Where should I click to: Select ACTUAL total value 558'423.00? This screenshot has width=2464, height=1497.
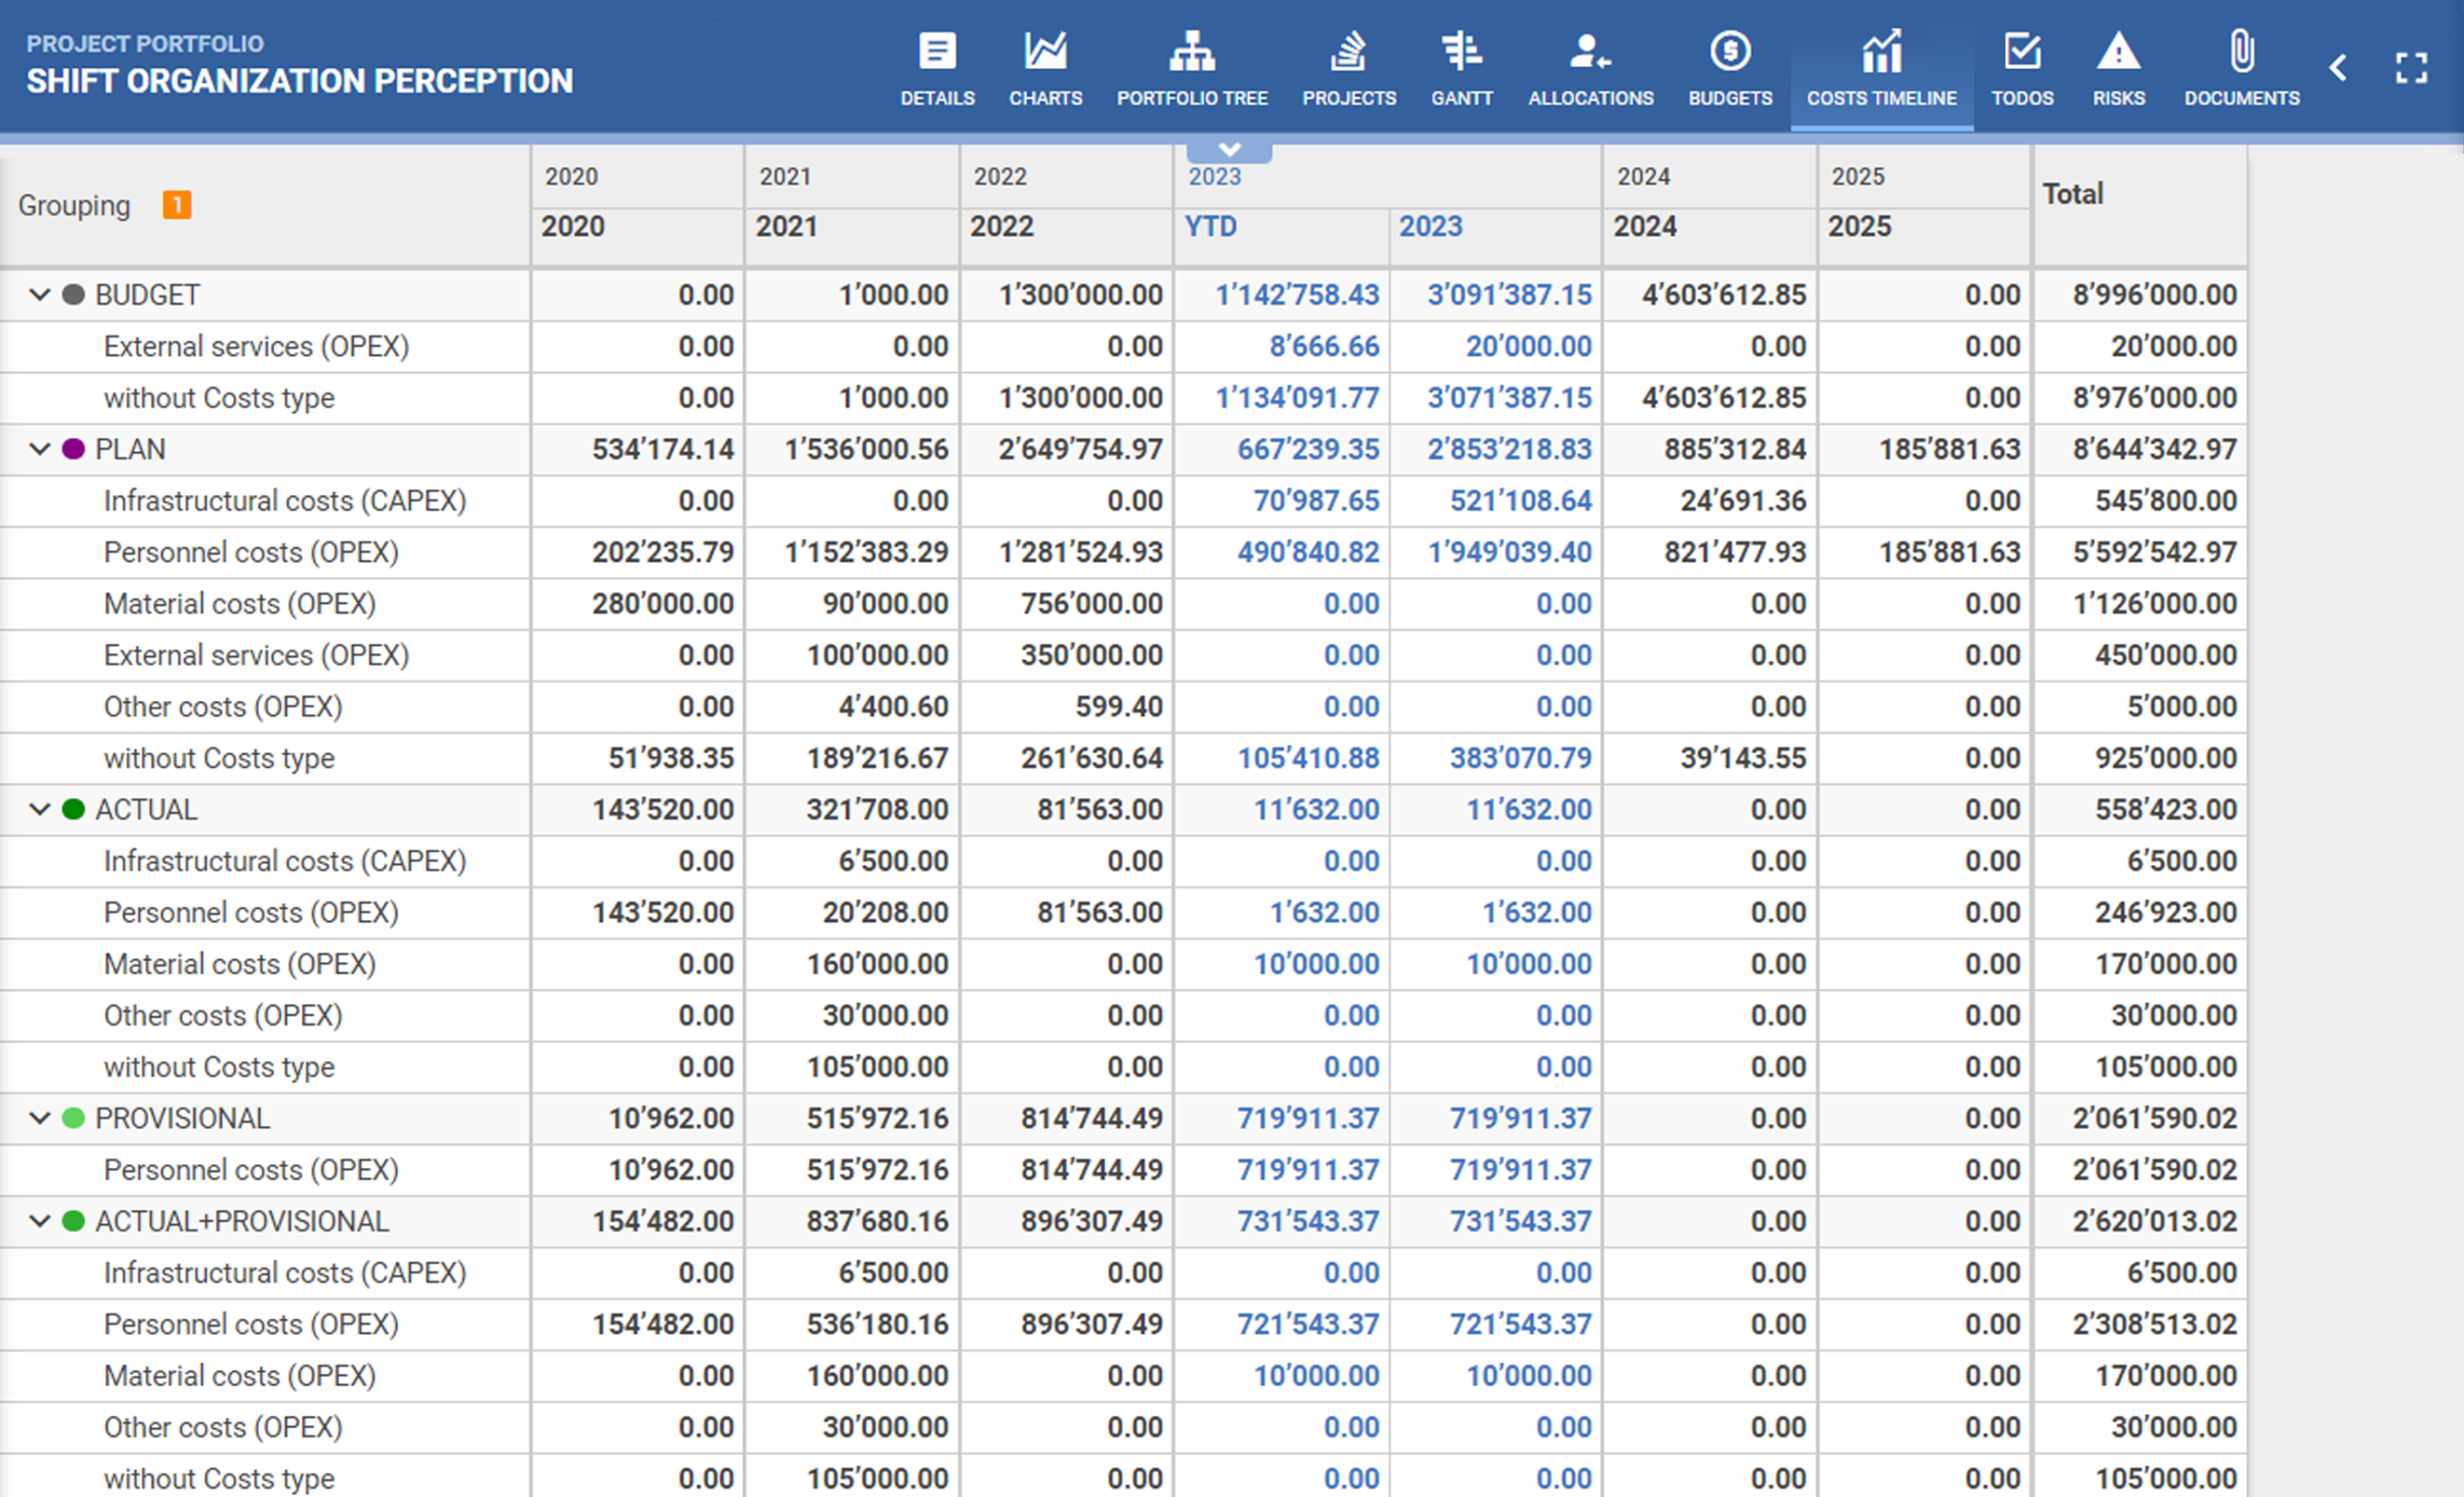click(2166, 809)
